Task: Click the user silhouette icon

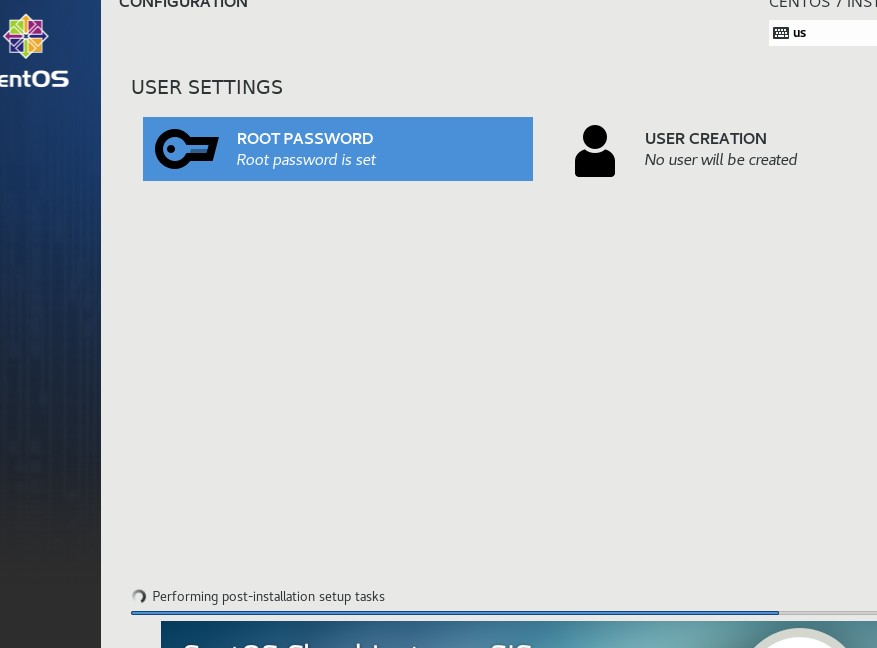Action: [x=595, y=151]
